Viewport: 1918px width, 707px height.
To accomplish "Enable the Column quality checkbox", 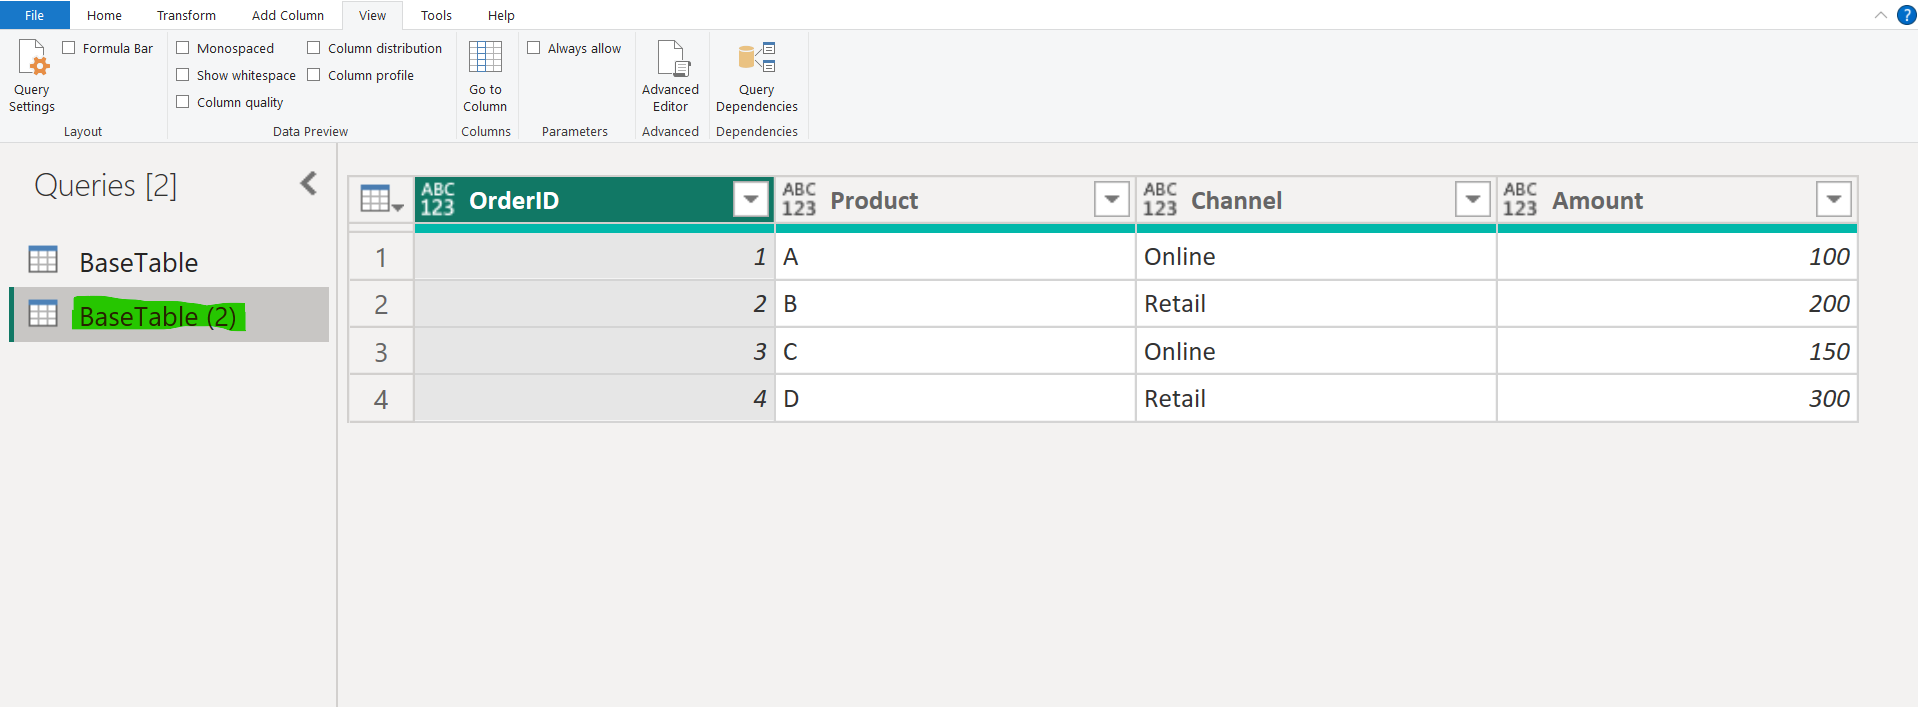I will tap(183, 102).
